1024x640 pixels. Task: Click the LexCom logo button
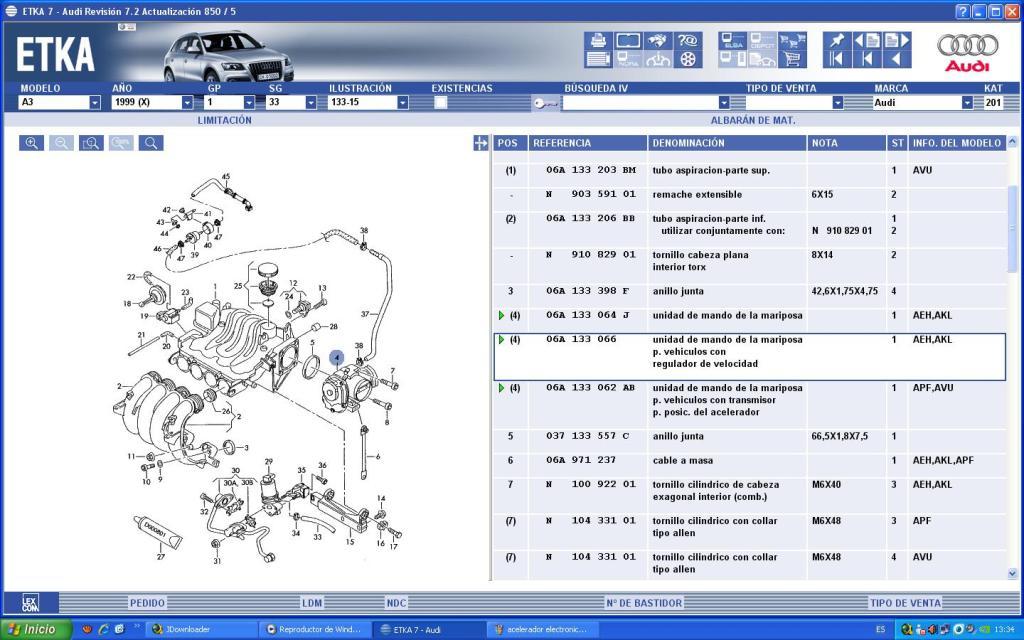click(30, 603)
